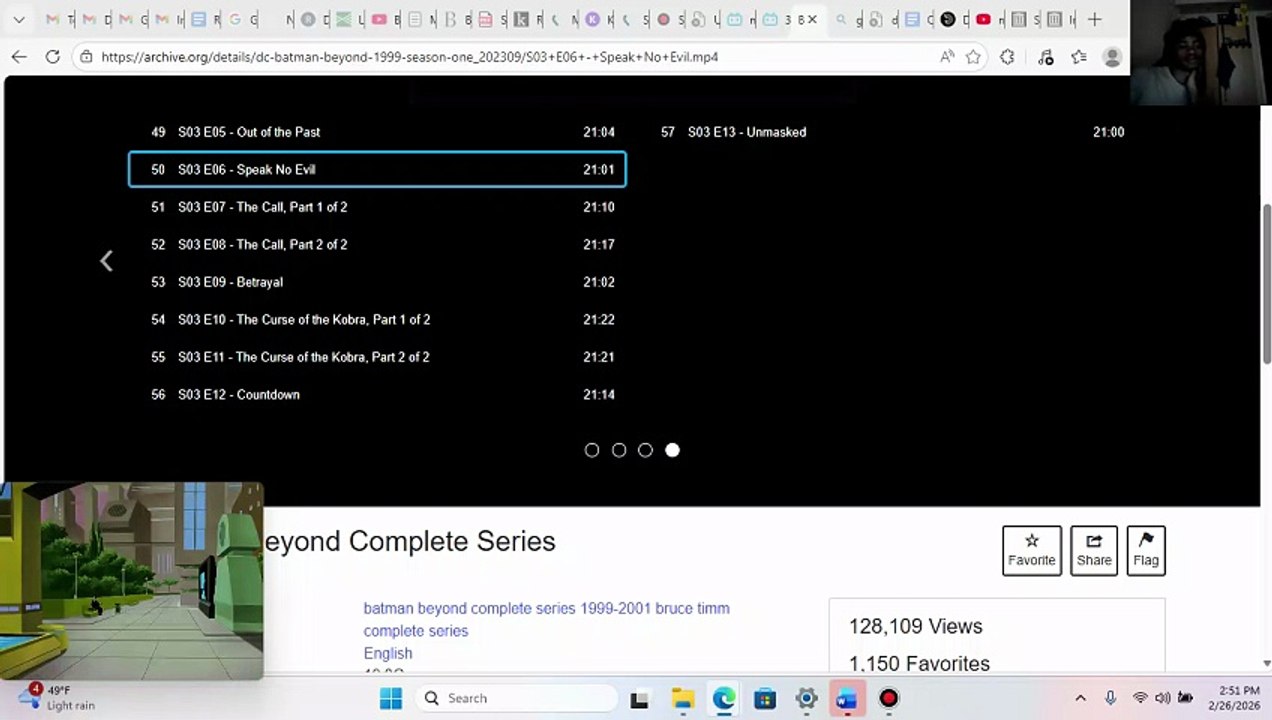Open Task View on the taskbar

(x=639, y=699)
